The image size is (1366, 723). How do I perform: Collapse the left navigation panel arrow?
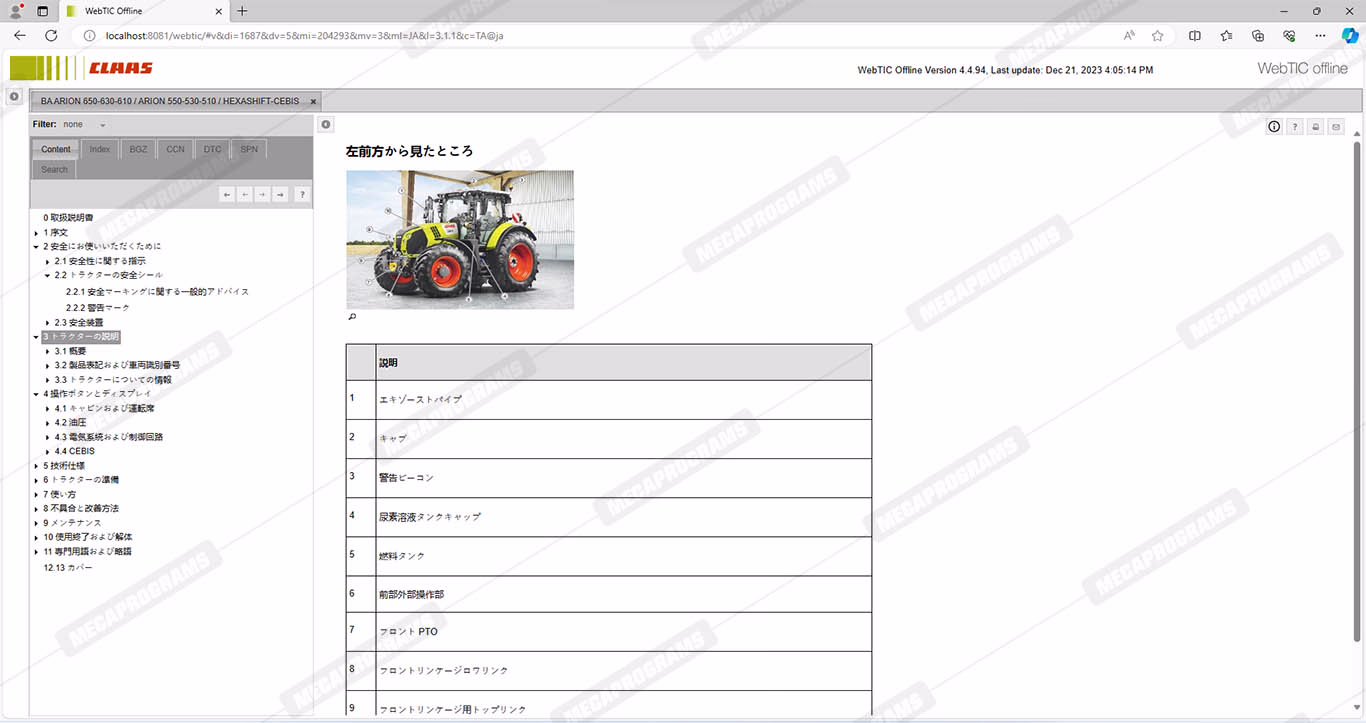coord(326,124)
